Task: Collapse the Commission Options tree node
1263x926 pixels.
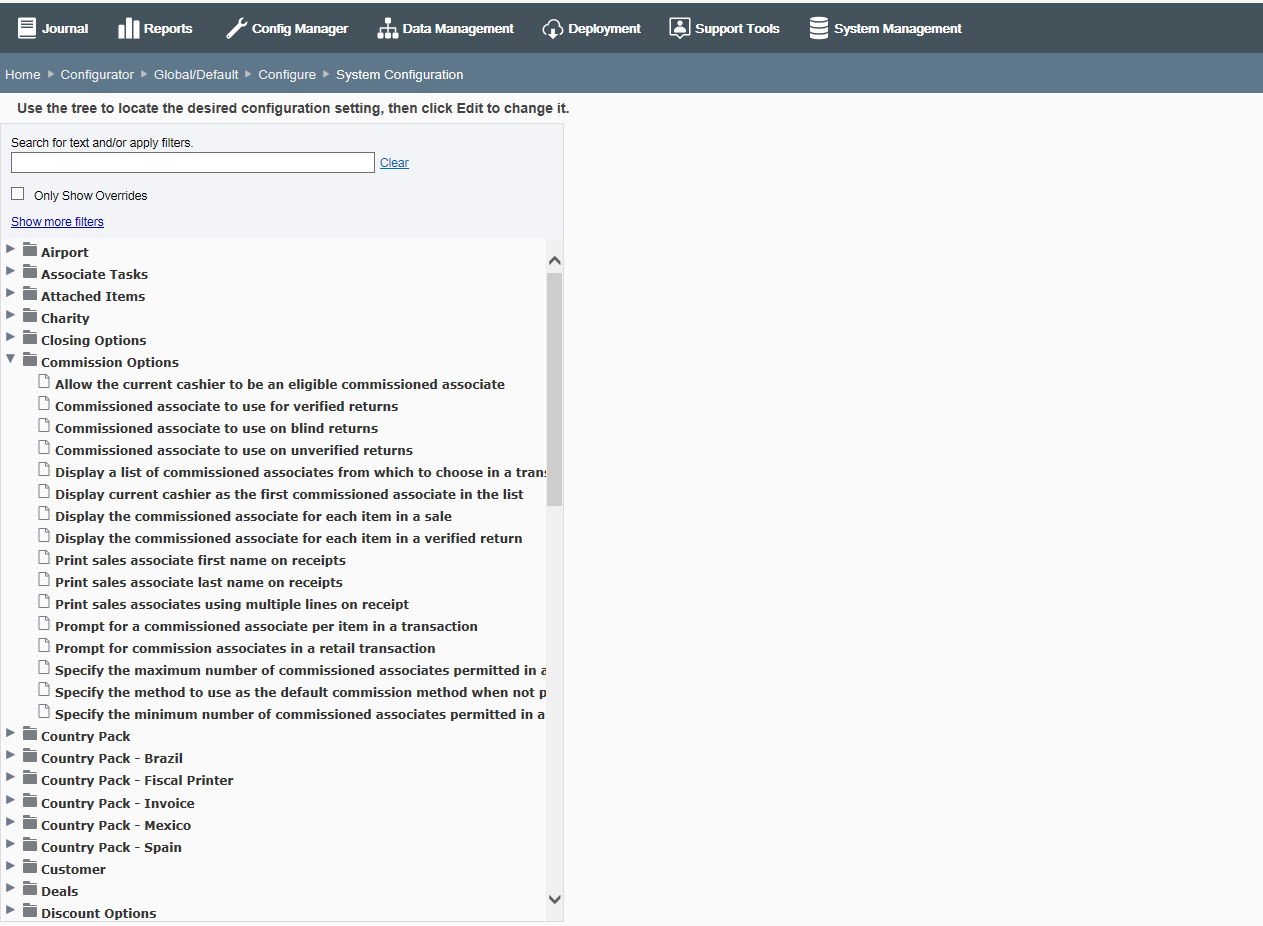Action: [10, 361]
